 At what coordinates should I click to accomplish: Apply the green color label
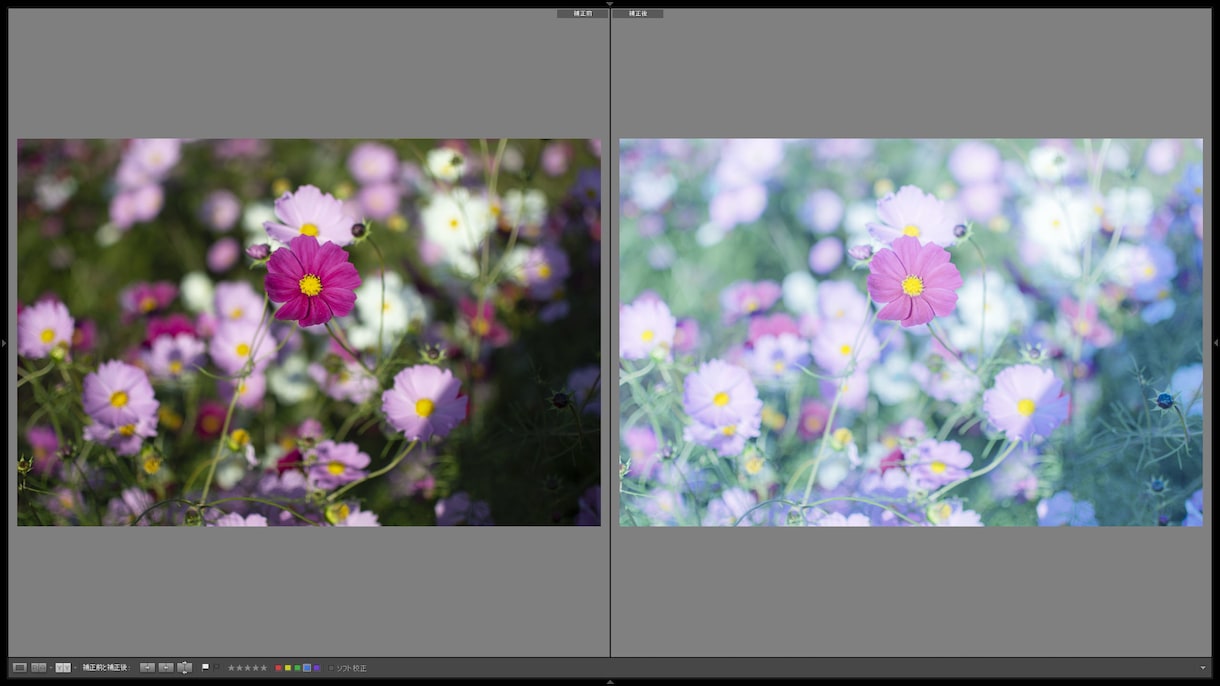pos(297,668)
